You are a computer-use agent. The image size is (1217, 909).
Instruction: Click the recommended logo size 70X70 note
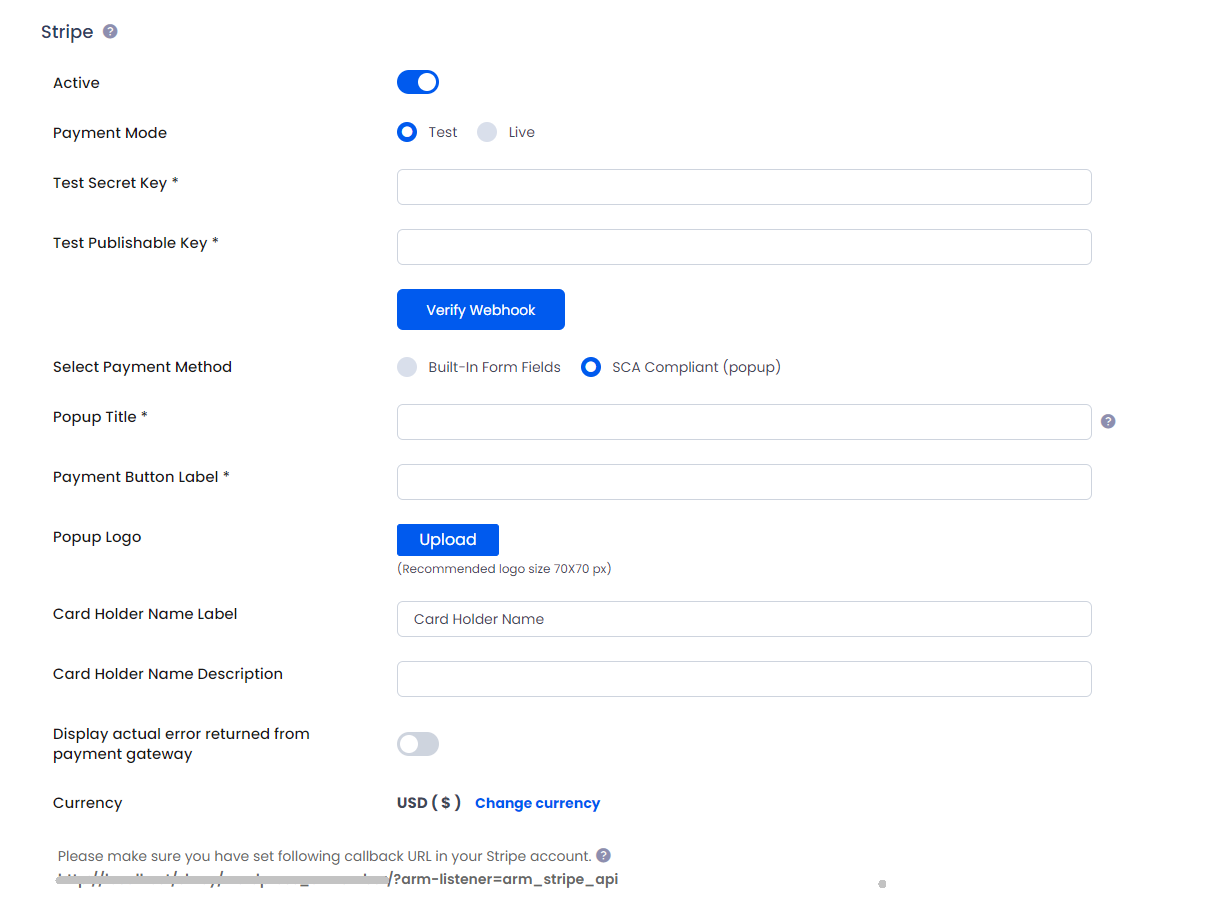[504, 569]
